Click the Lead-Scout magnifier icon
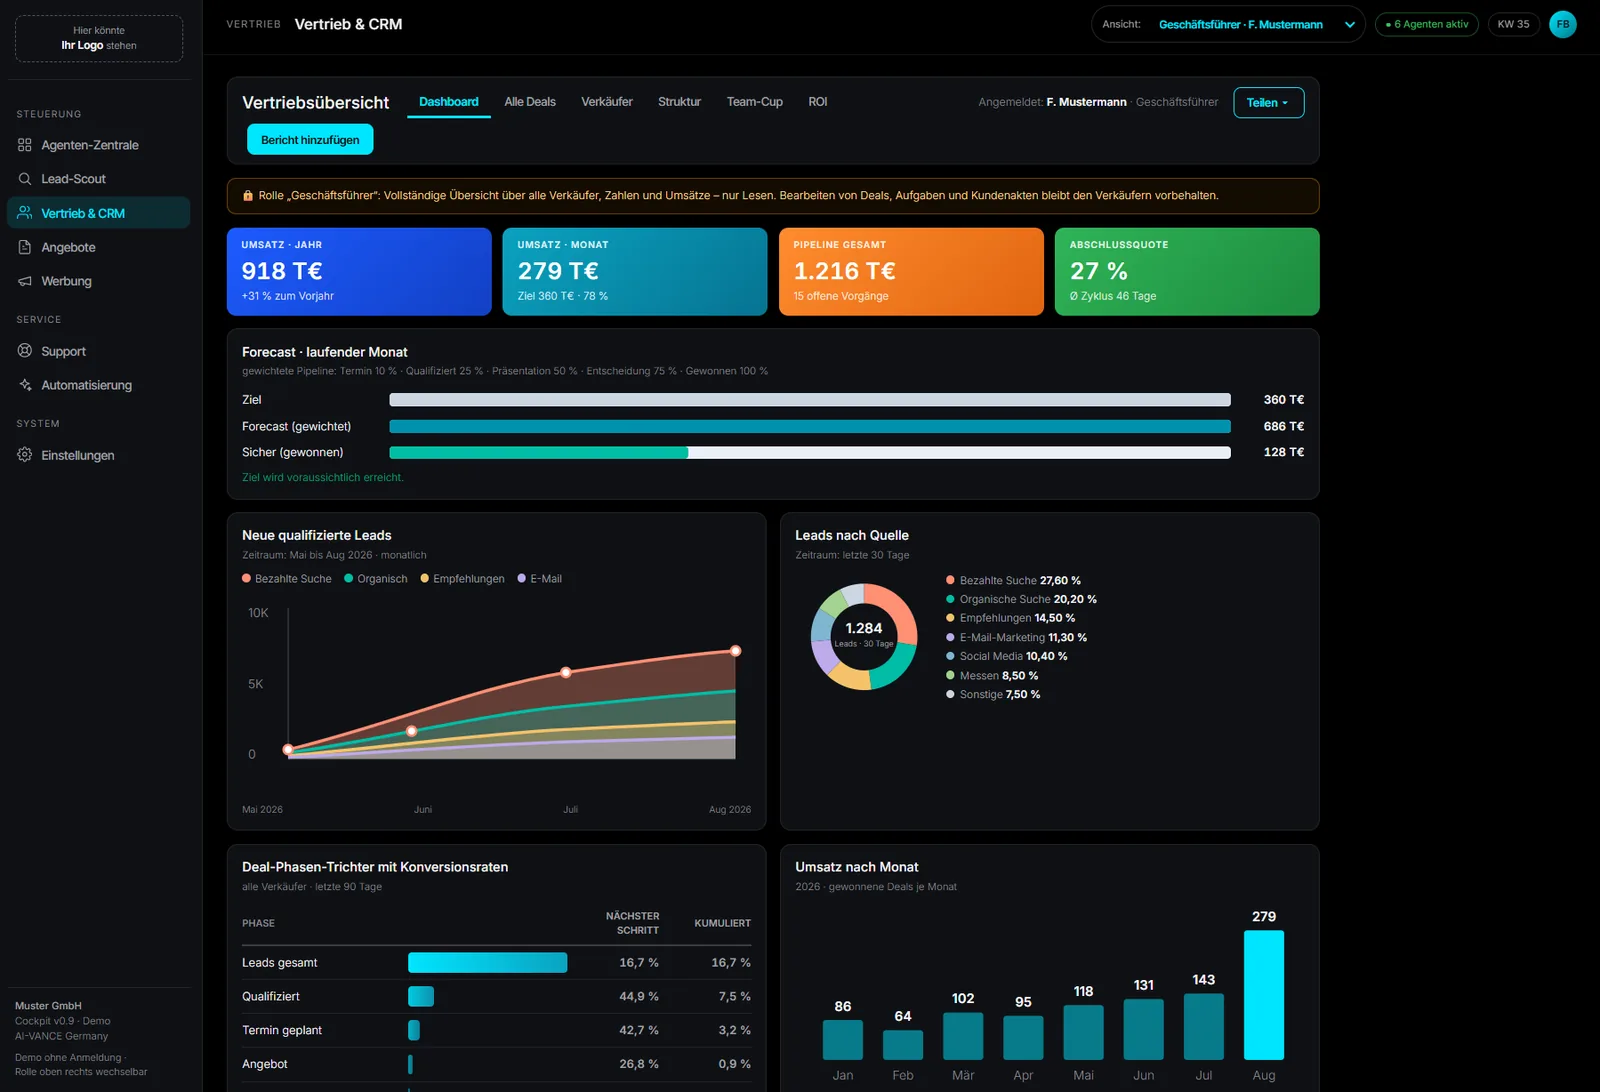Screen dimensions: 1600x1092 pos(25,179)
